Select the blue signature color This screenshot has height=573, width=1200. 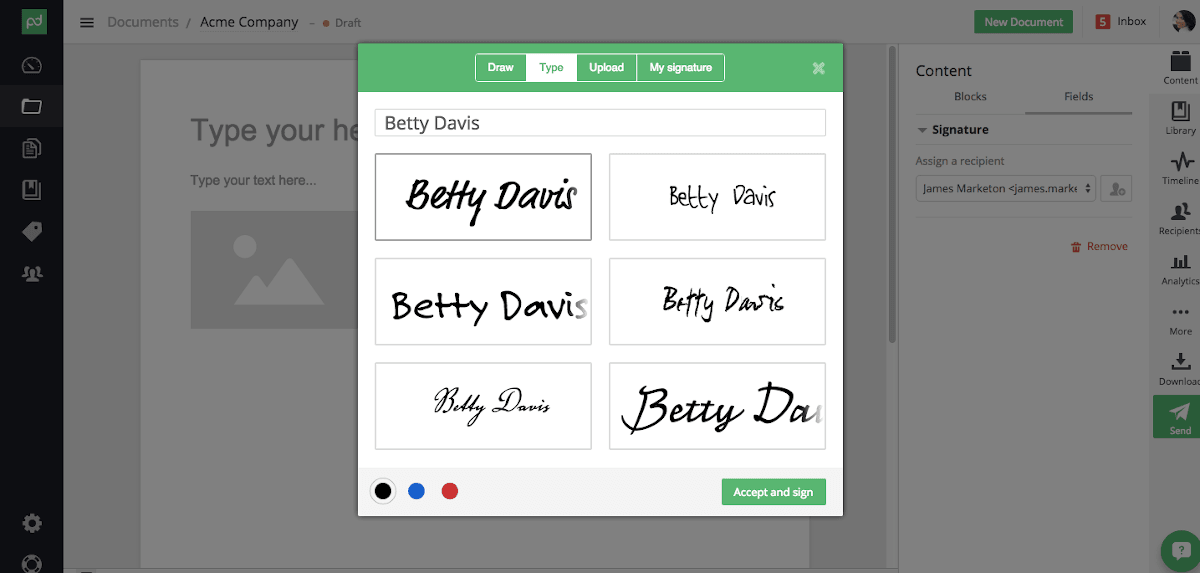pos(416,491)
